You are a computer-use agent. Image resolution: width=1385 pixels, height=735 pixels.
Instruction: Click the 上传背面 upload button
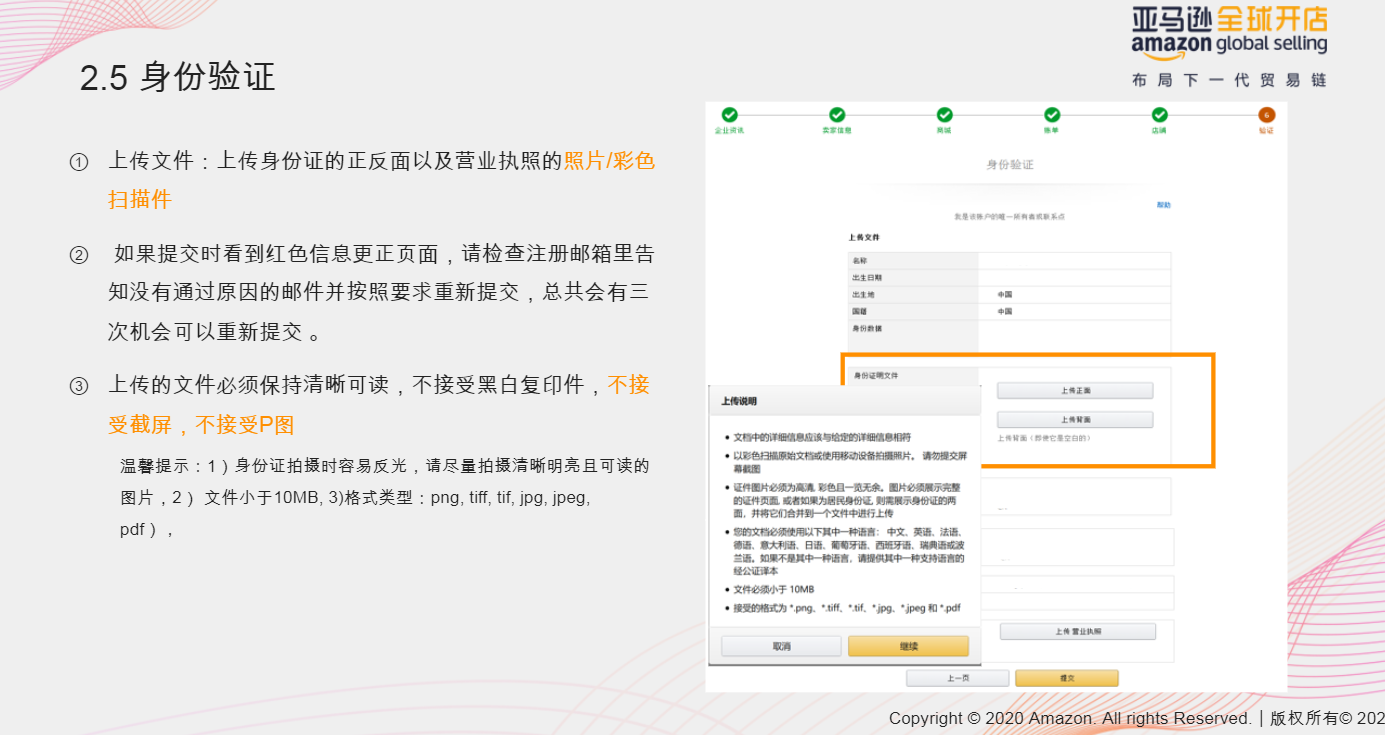1077,419
